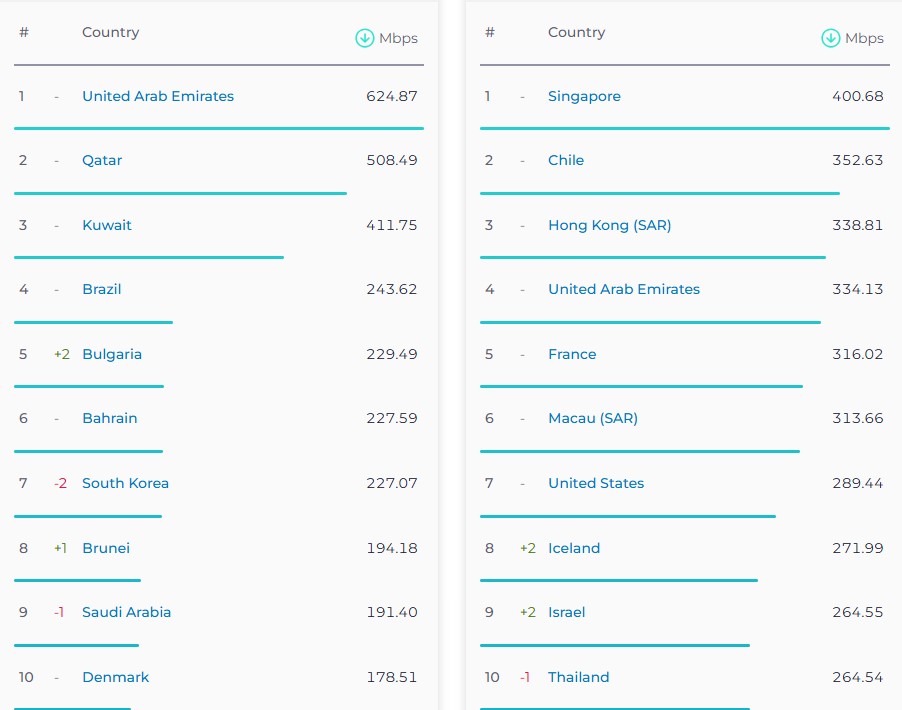Image resolution: width=902 pixels, height=710 pixels.
Task: Select the Macau (SAR) link
Action: pos(593,418)
